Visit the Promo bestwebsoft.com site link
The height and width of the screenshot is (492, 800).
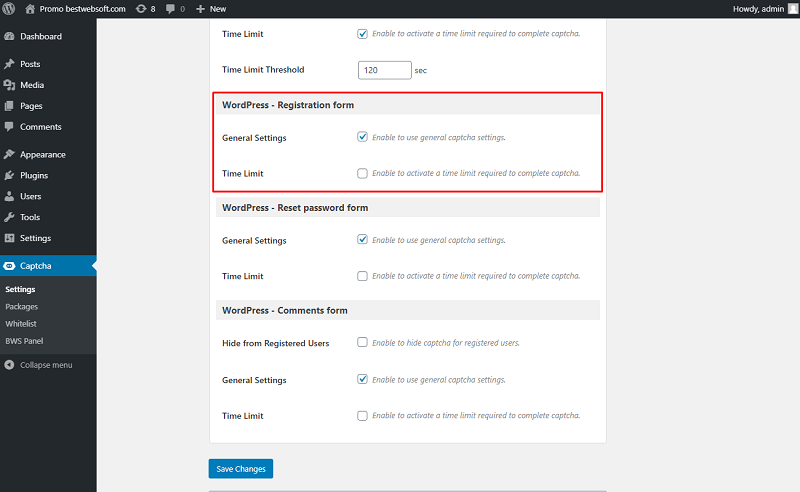pos(82,9)
